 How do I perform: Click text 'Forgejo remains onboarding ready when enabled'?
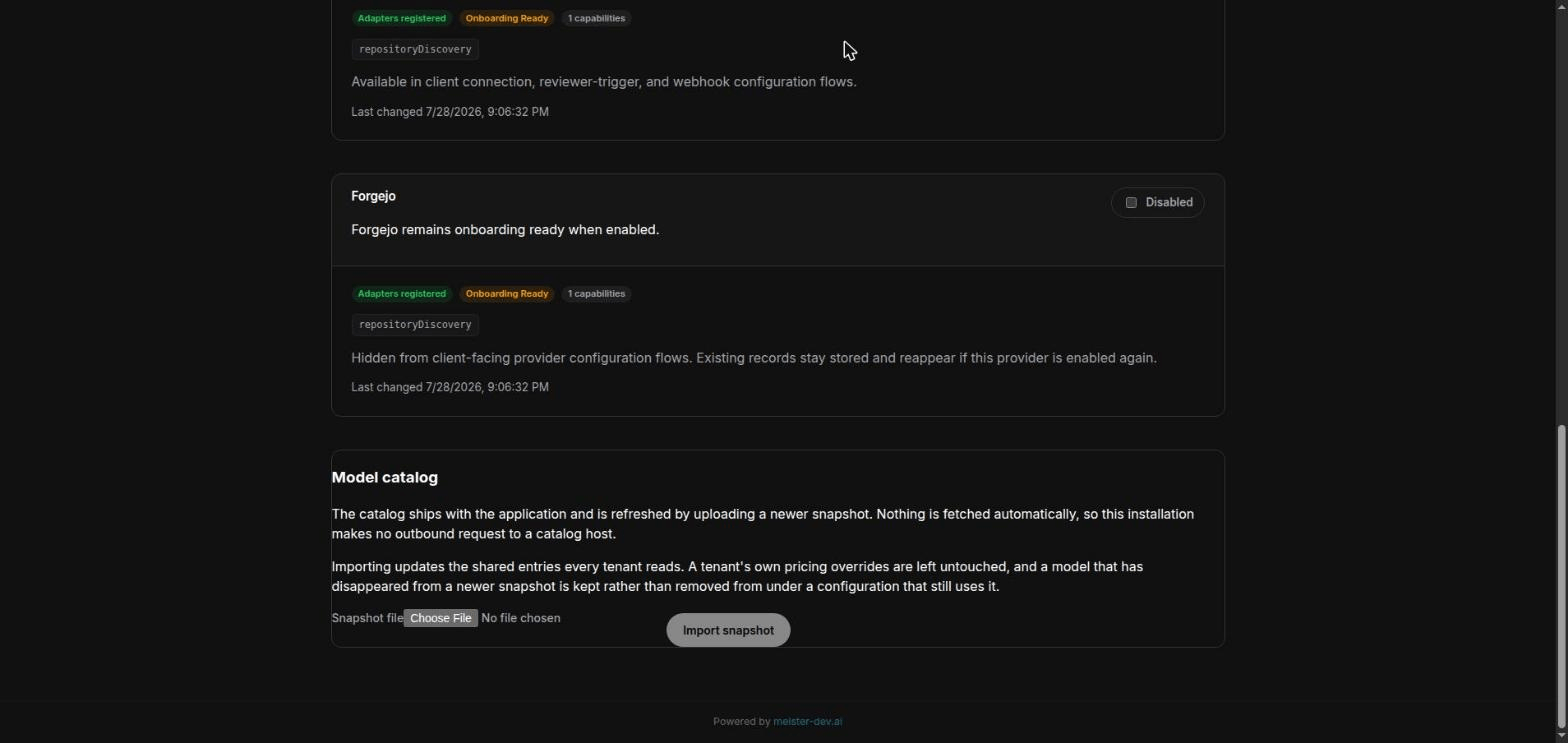click(x=505, y=230)
